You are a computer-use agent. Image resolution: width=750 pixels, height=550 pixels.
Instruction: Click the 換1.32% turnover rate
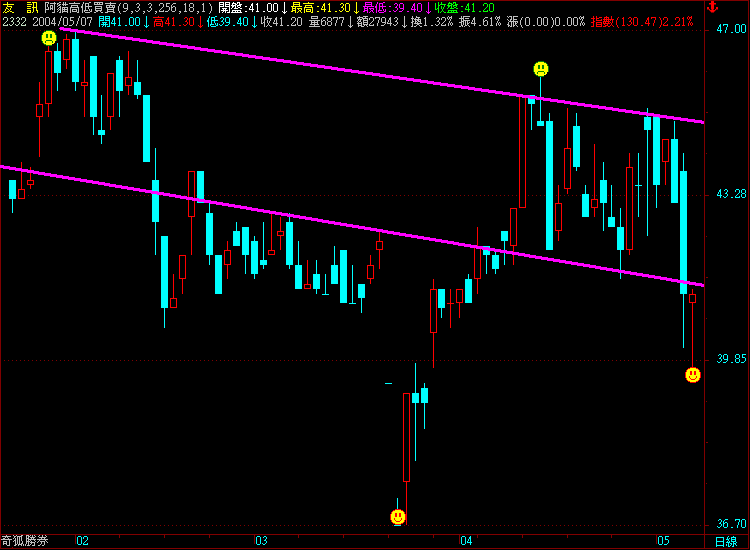tap(431, 22)
